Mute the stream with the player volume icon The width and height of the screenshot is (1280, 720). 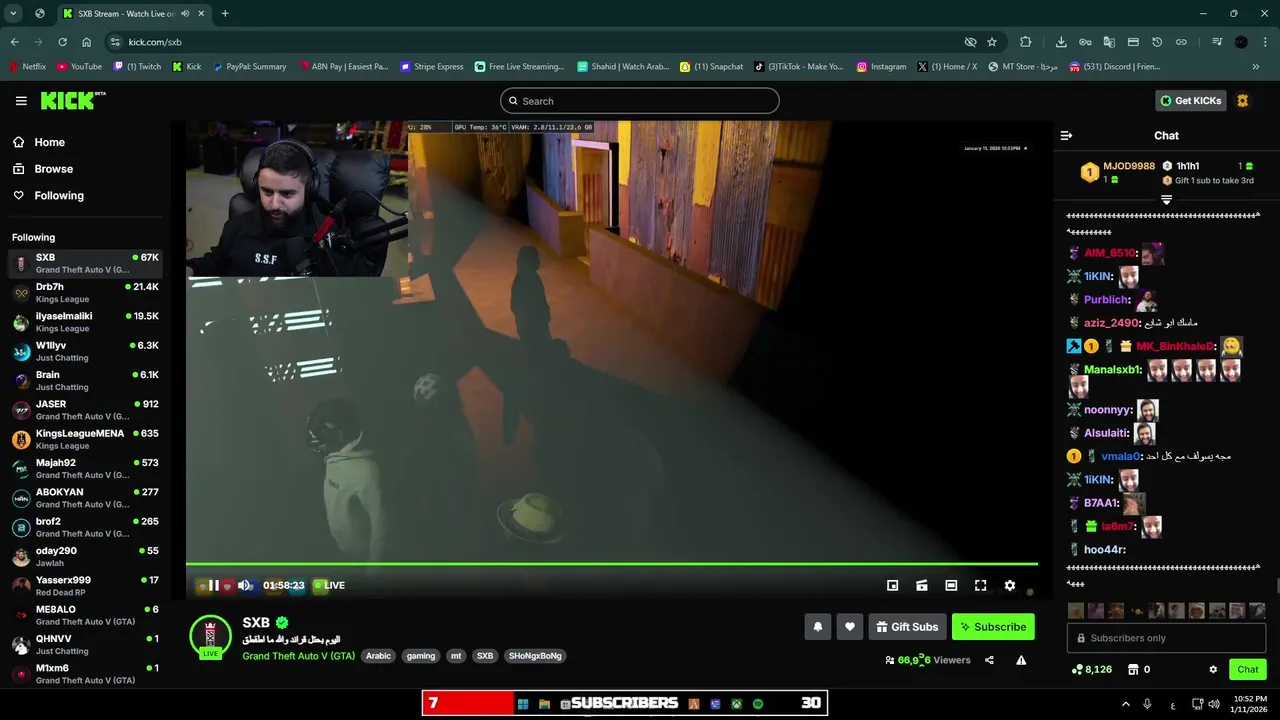[244, 586]
